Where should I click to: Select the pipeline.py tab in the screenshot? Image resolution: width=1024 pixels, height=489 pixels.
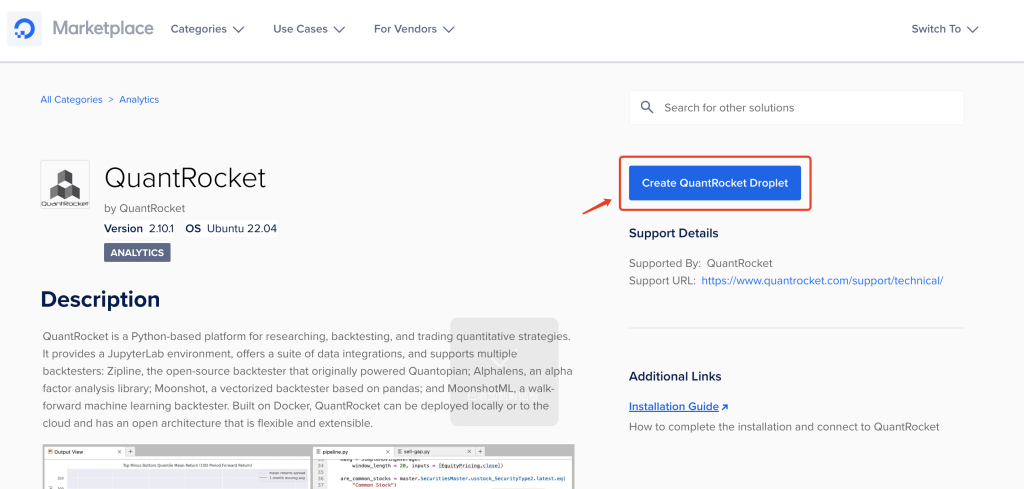(x=353, y=451)
